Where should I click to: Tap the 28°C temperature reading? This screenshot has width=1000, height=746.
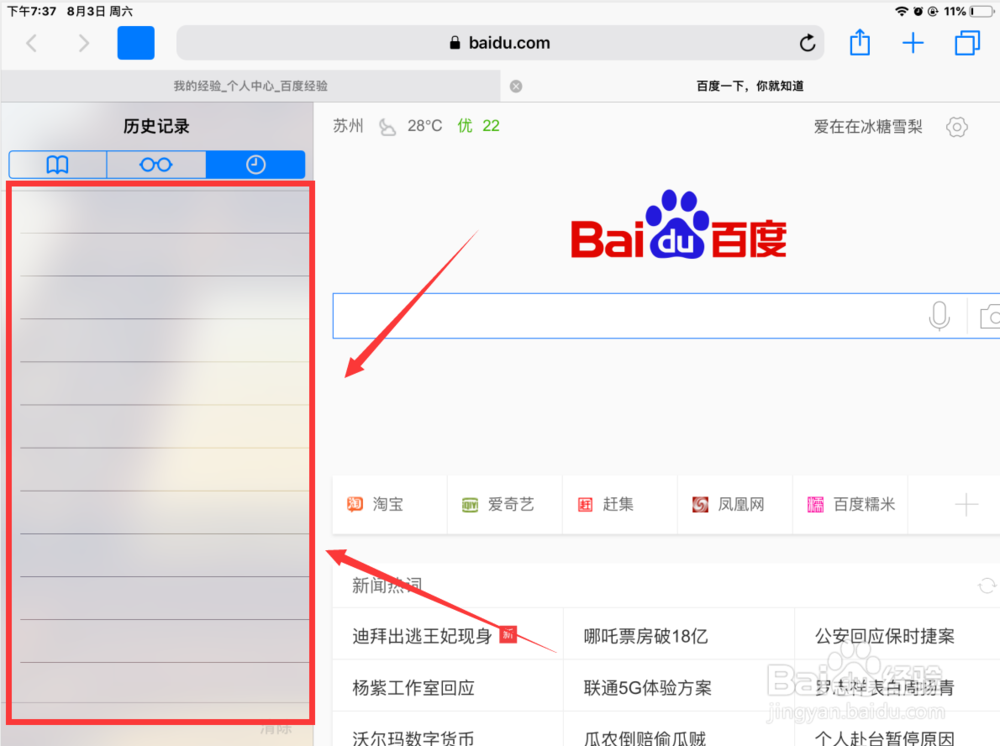(425, 126)
